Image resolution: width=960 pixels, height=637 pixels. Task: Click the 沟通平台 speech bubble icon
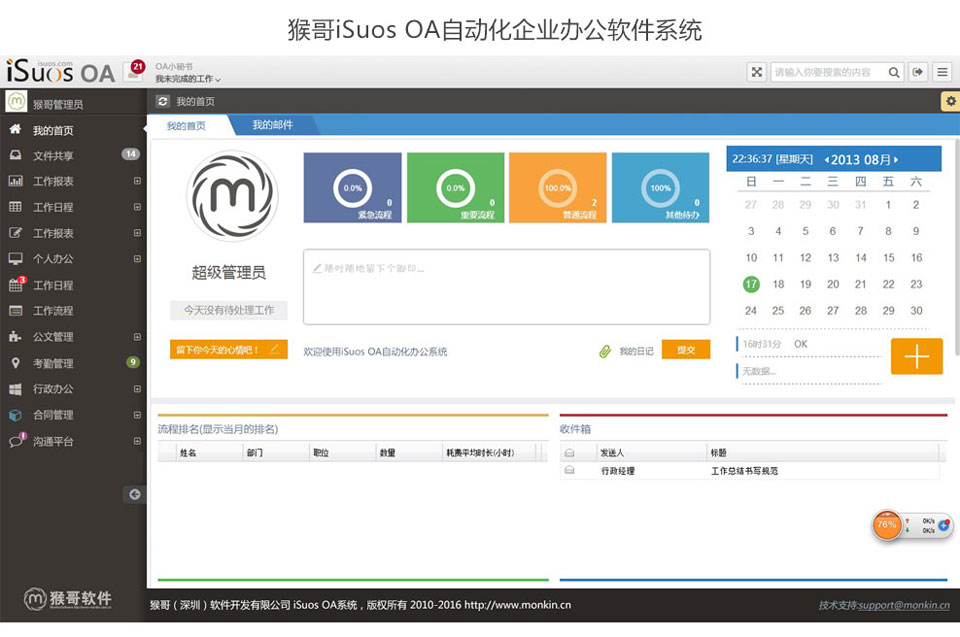coord(17,440)
